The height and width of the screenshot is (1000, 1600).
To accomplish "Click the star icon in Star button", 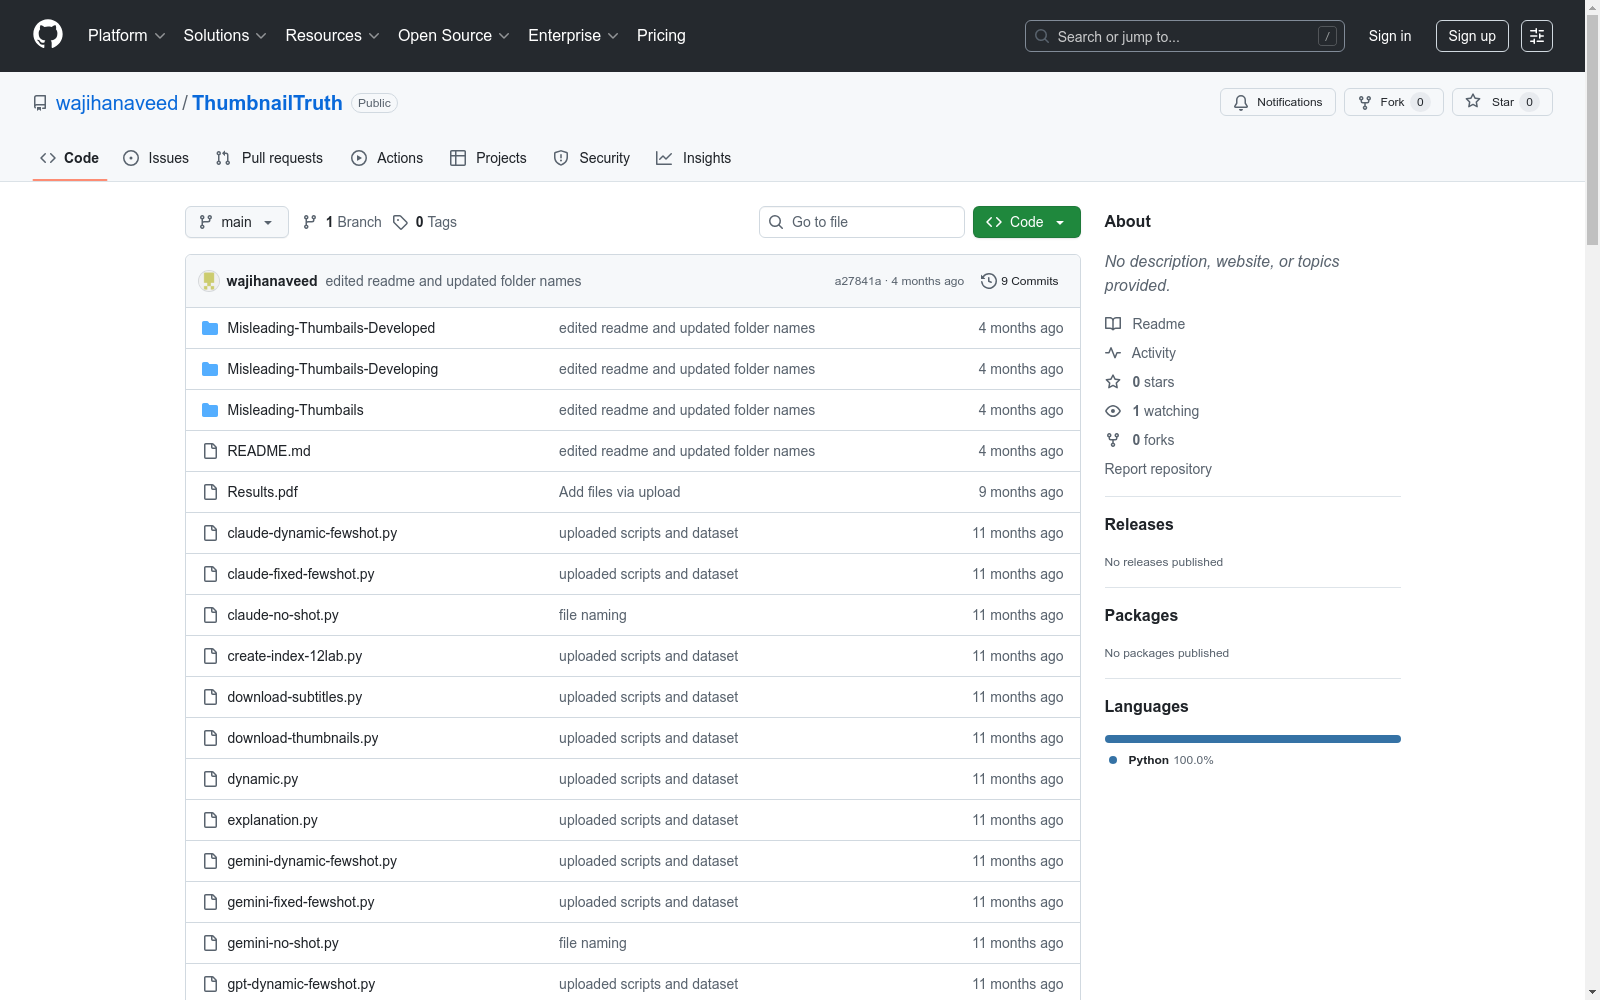I will 1473,101.
